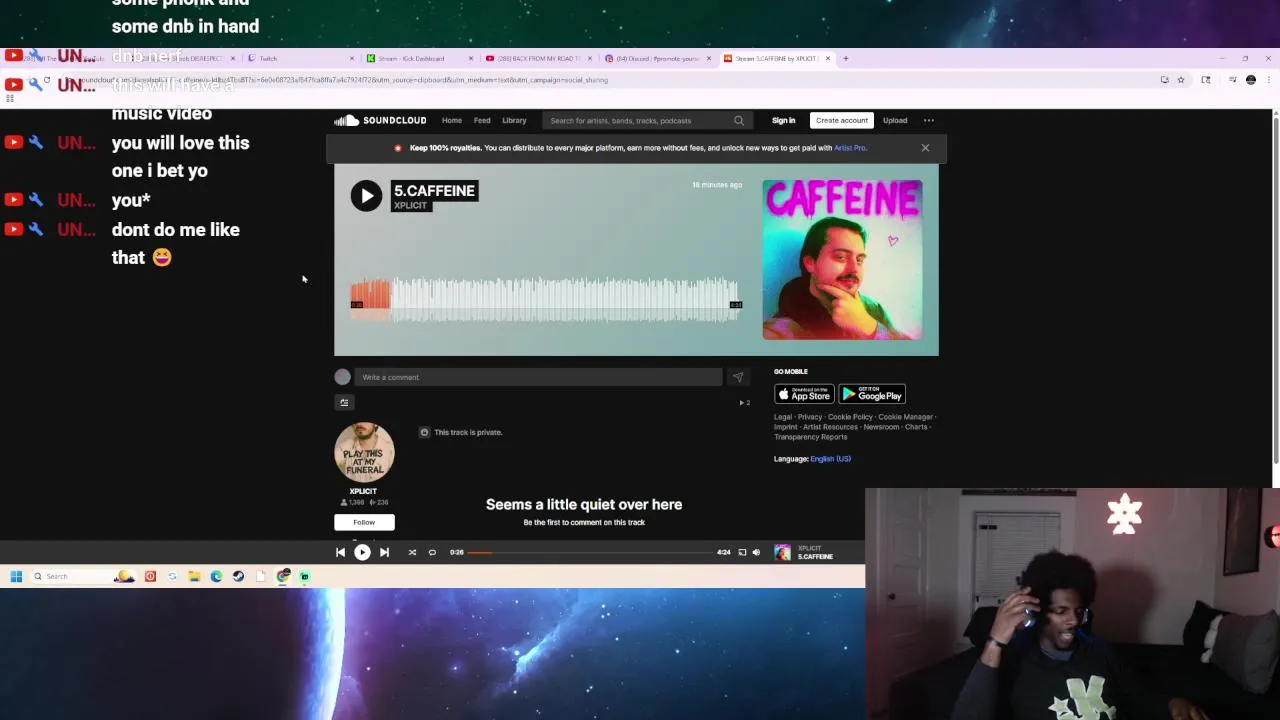1280x720 pixels.
Task: Click Create account
Action: pyautogui.click(x=841, y=120)
